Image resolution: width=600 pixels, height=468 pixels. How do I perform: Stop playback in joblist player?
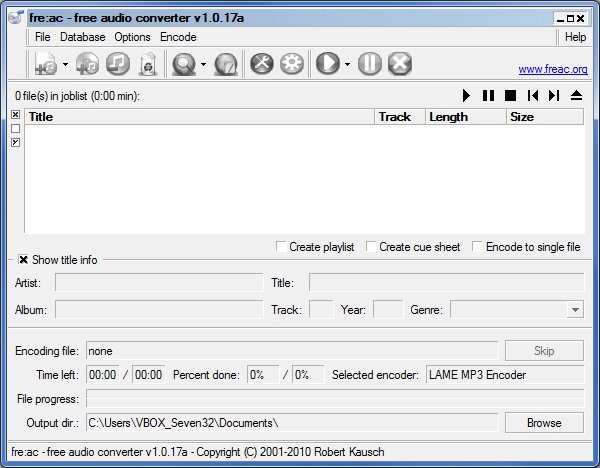click(510, 95)
